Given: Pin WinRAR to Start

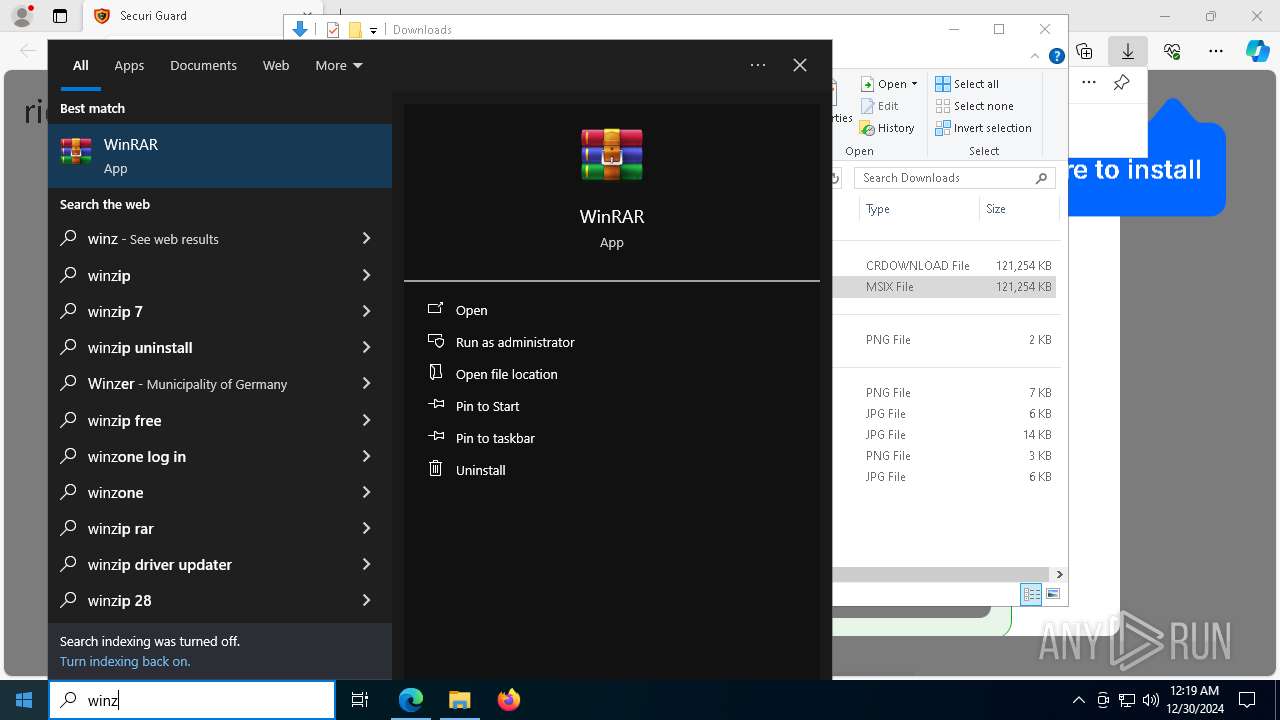Looking at the screenshot, I should pos(487,406).
